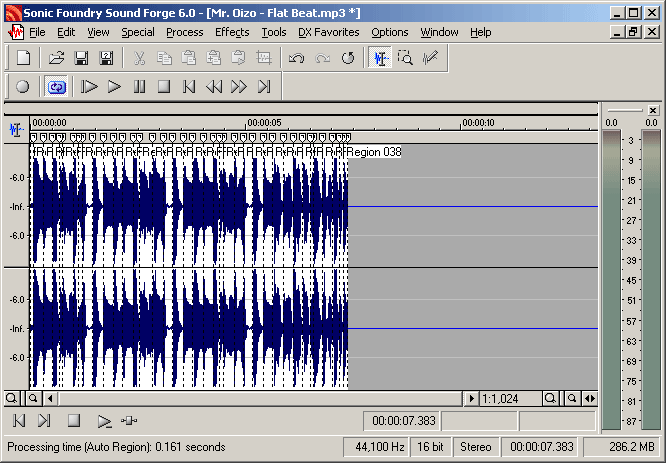Close the play meters panel
Screen dimensions: 666x463
tap(653, 110)
